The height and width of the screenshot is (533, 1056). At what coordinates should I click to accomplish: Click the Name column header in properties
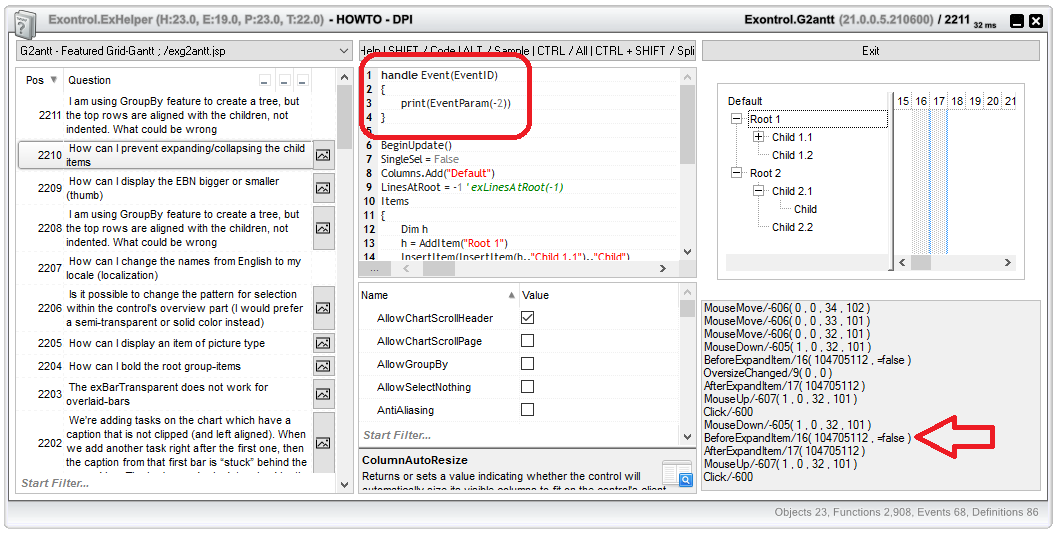point(375,295)
